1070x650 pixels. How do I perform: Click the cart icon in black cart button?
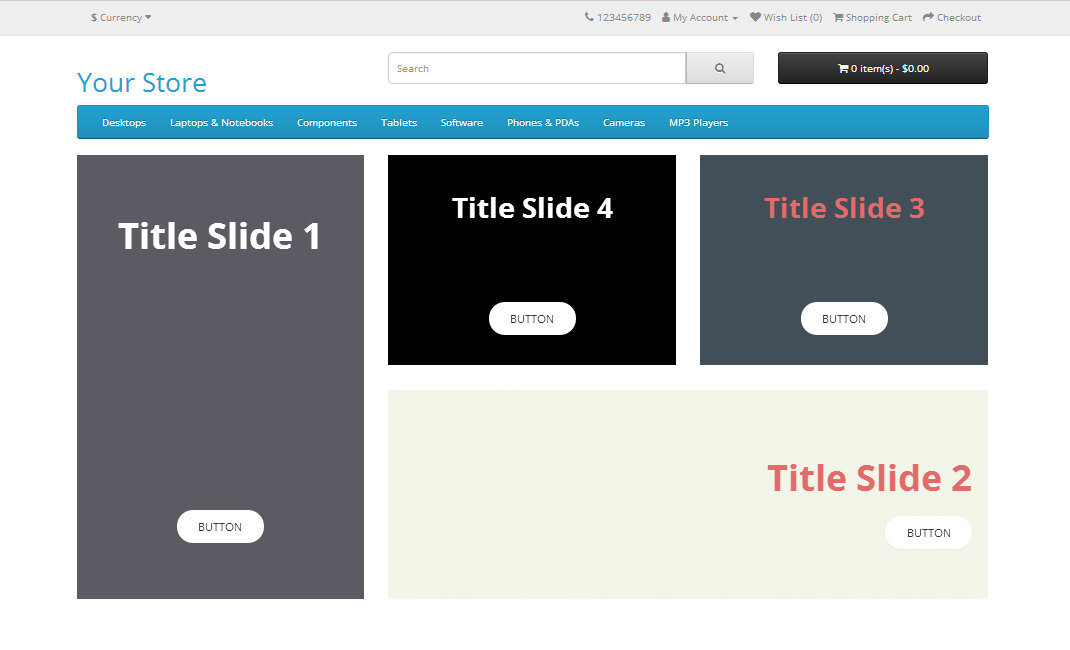843,69
